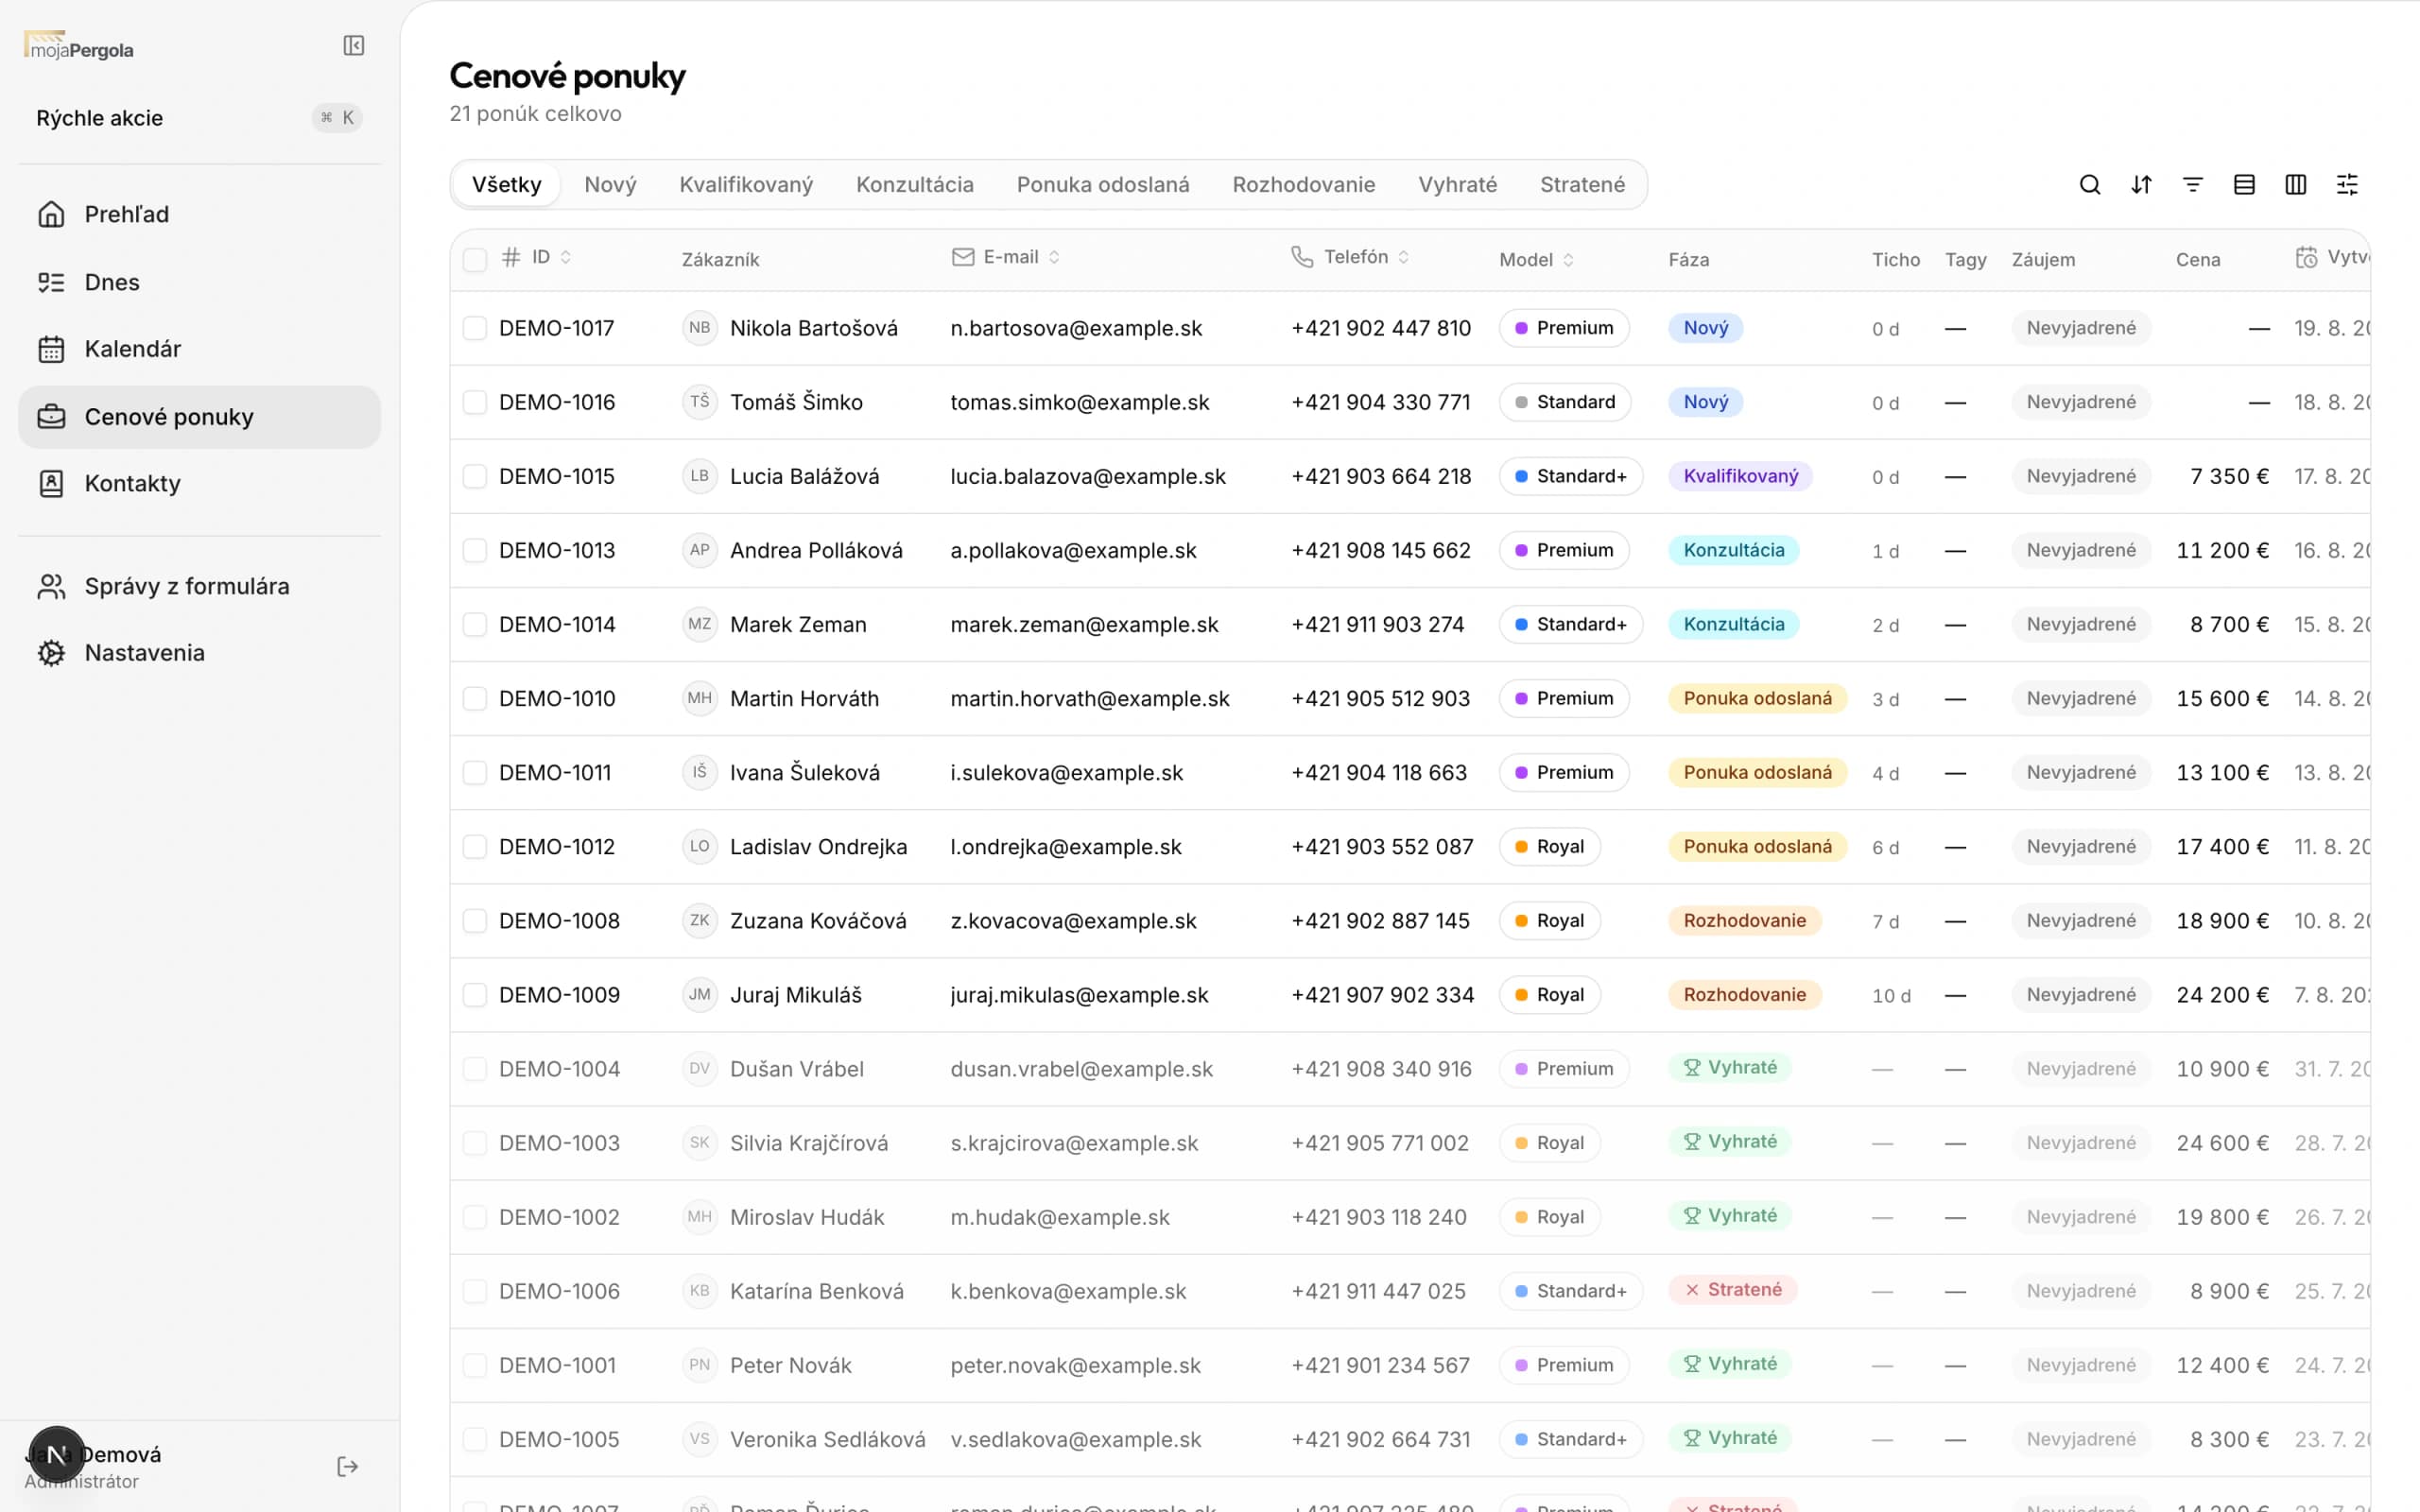2420x1512 pixels.
Task: Open Kontakty in sidebar
Action: pos(199,483)
